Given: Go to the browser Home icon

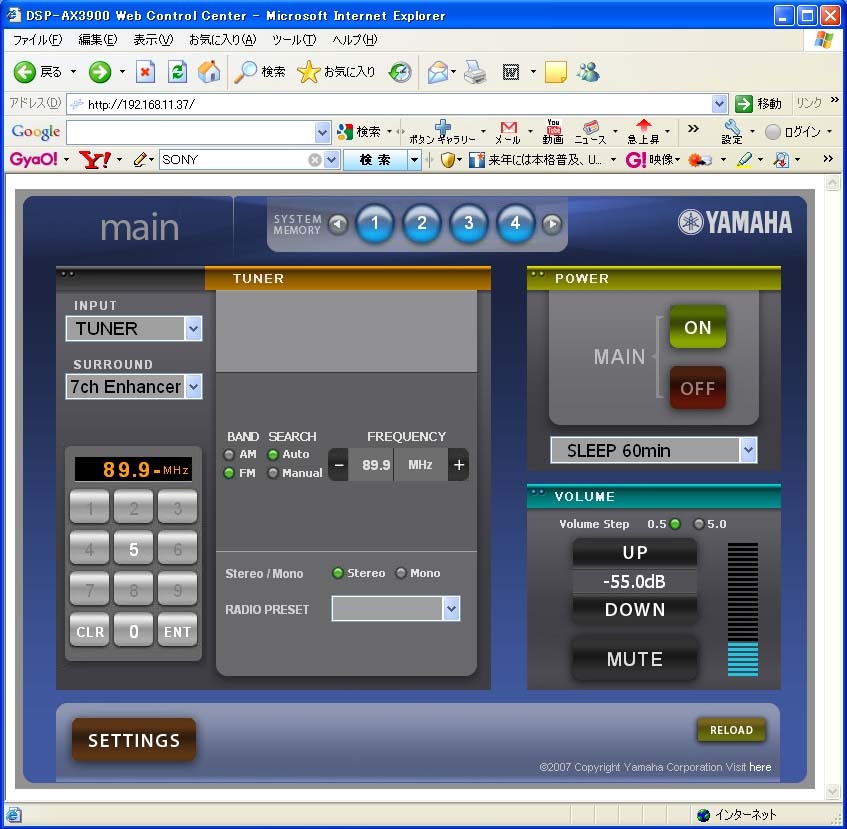Looking at the screenshot, I should [x=209, y=72].
